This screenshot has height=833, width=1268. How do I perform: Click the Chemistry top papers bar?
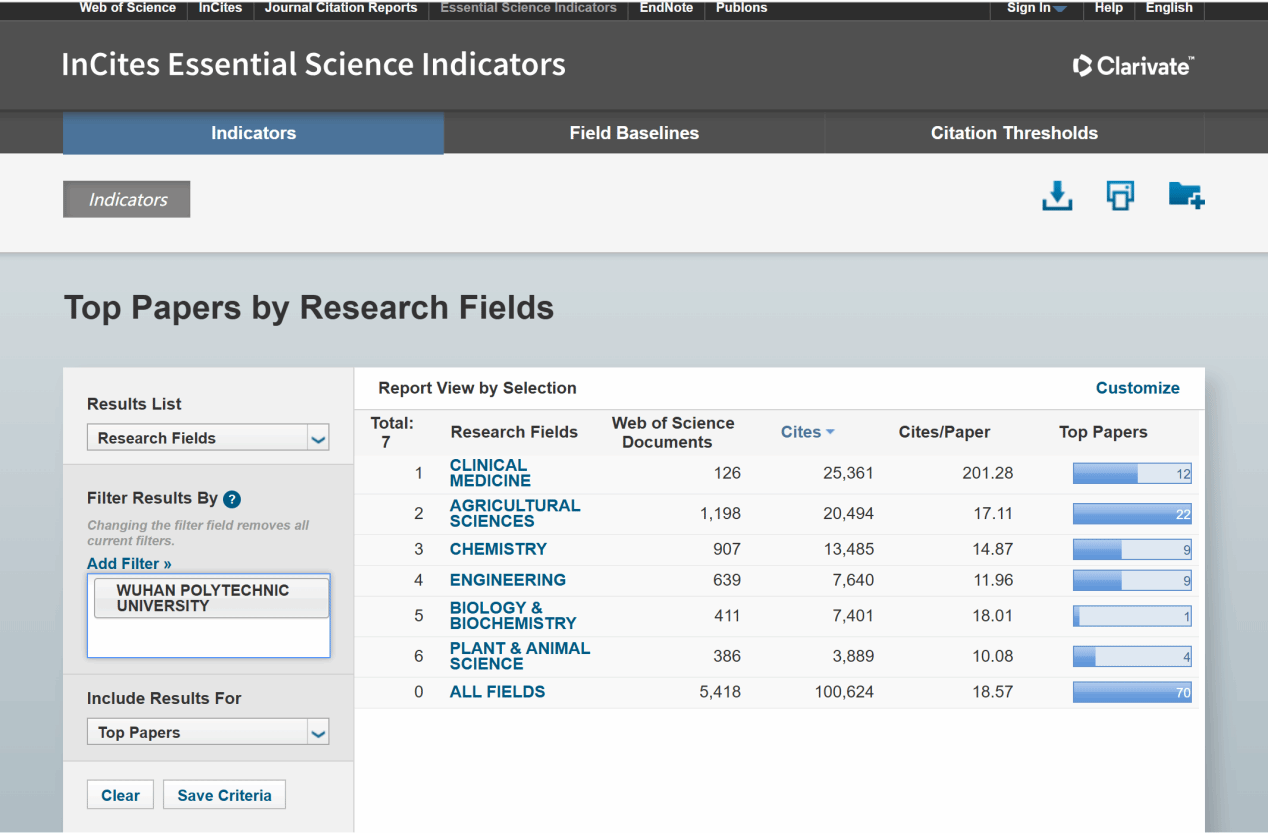click(1132, 550)
